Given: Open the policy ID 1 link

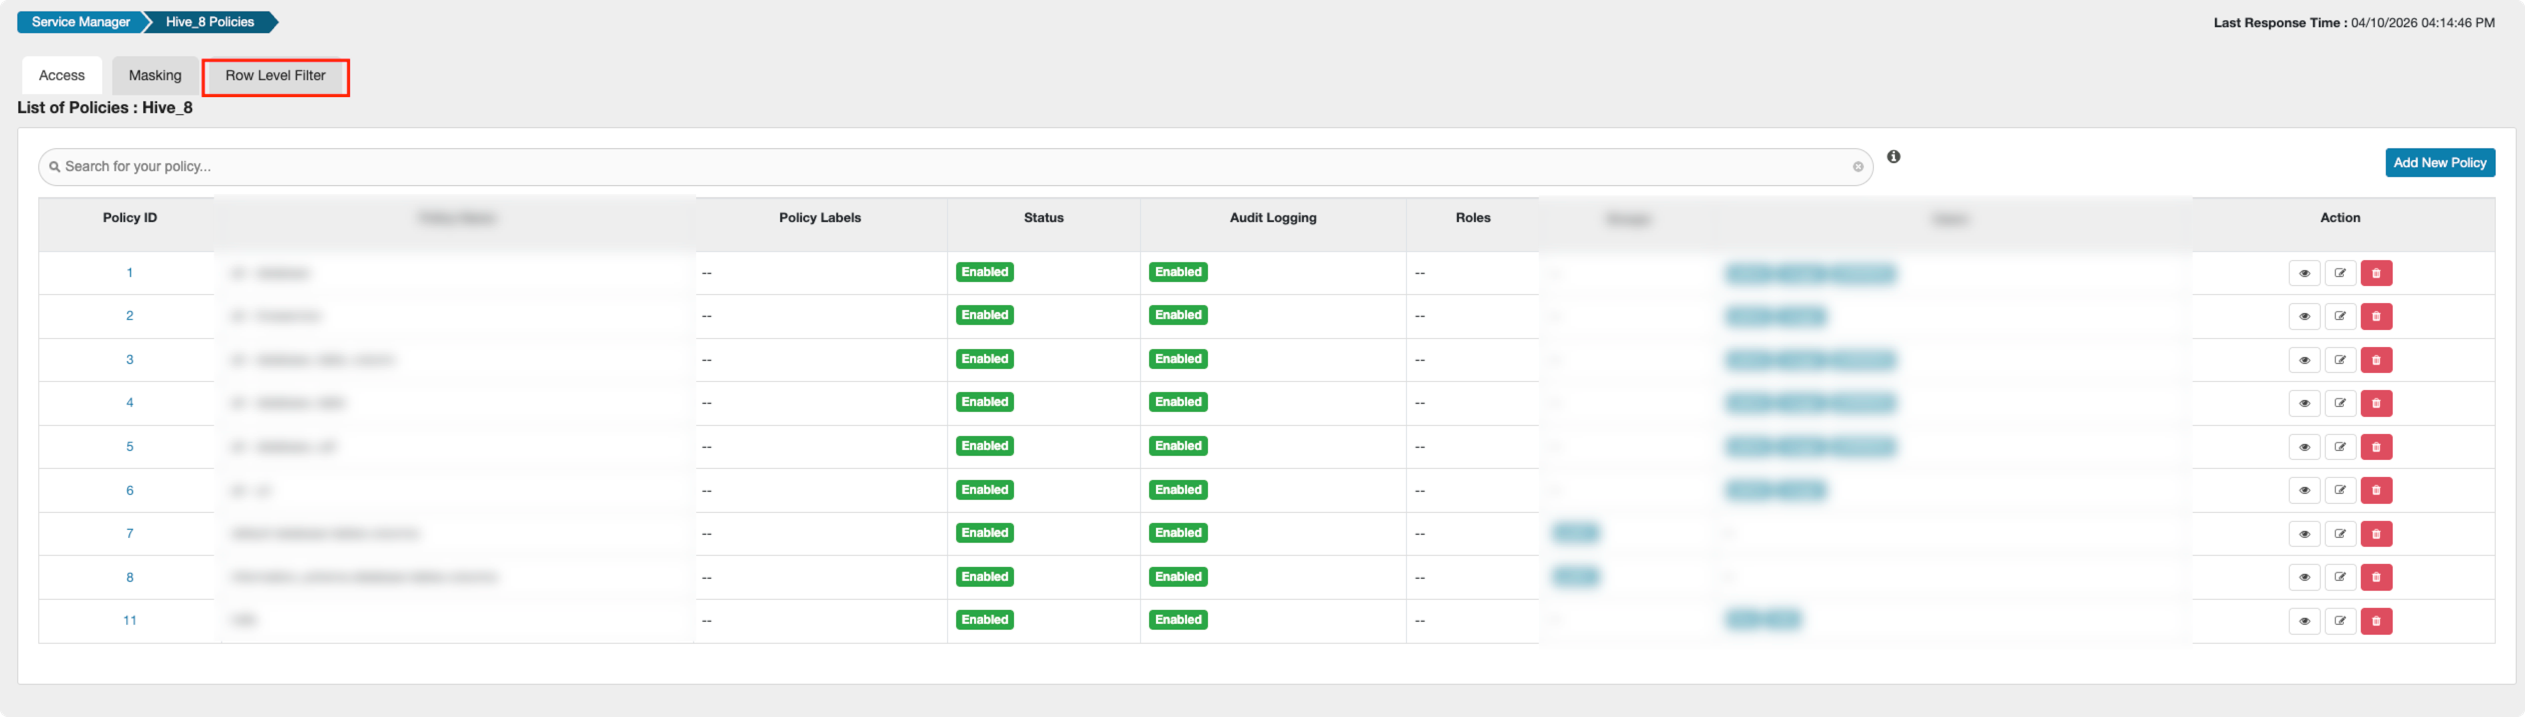Looking at the screenshot, I should 129,273.
